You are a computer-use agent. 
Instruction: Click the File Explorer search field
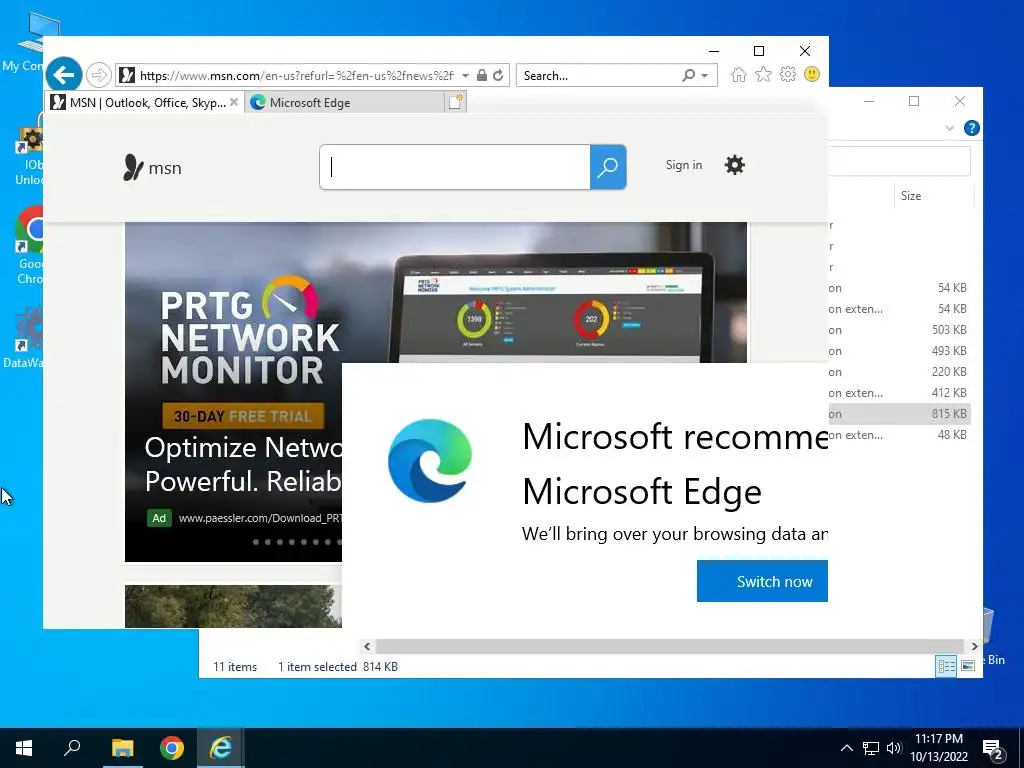[899, 161]
